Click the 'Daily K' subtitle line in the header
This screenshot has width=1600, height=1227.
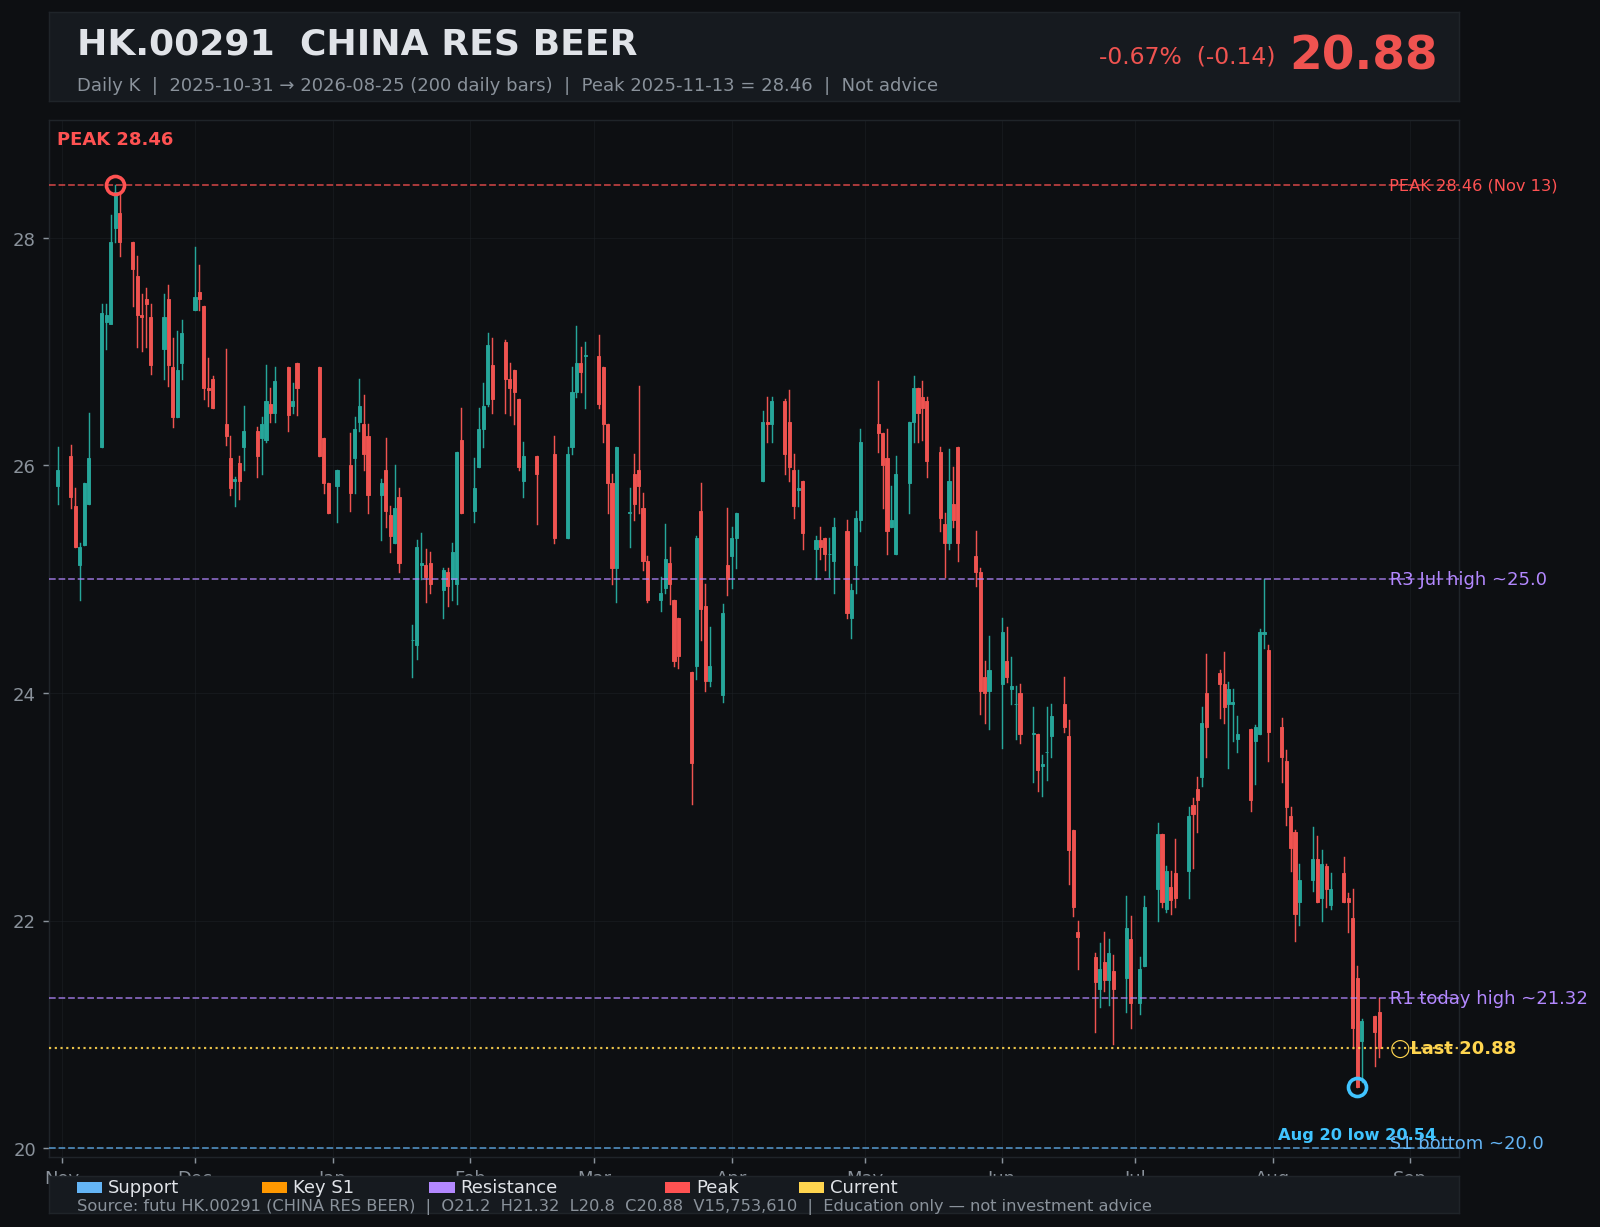507,85
